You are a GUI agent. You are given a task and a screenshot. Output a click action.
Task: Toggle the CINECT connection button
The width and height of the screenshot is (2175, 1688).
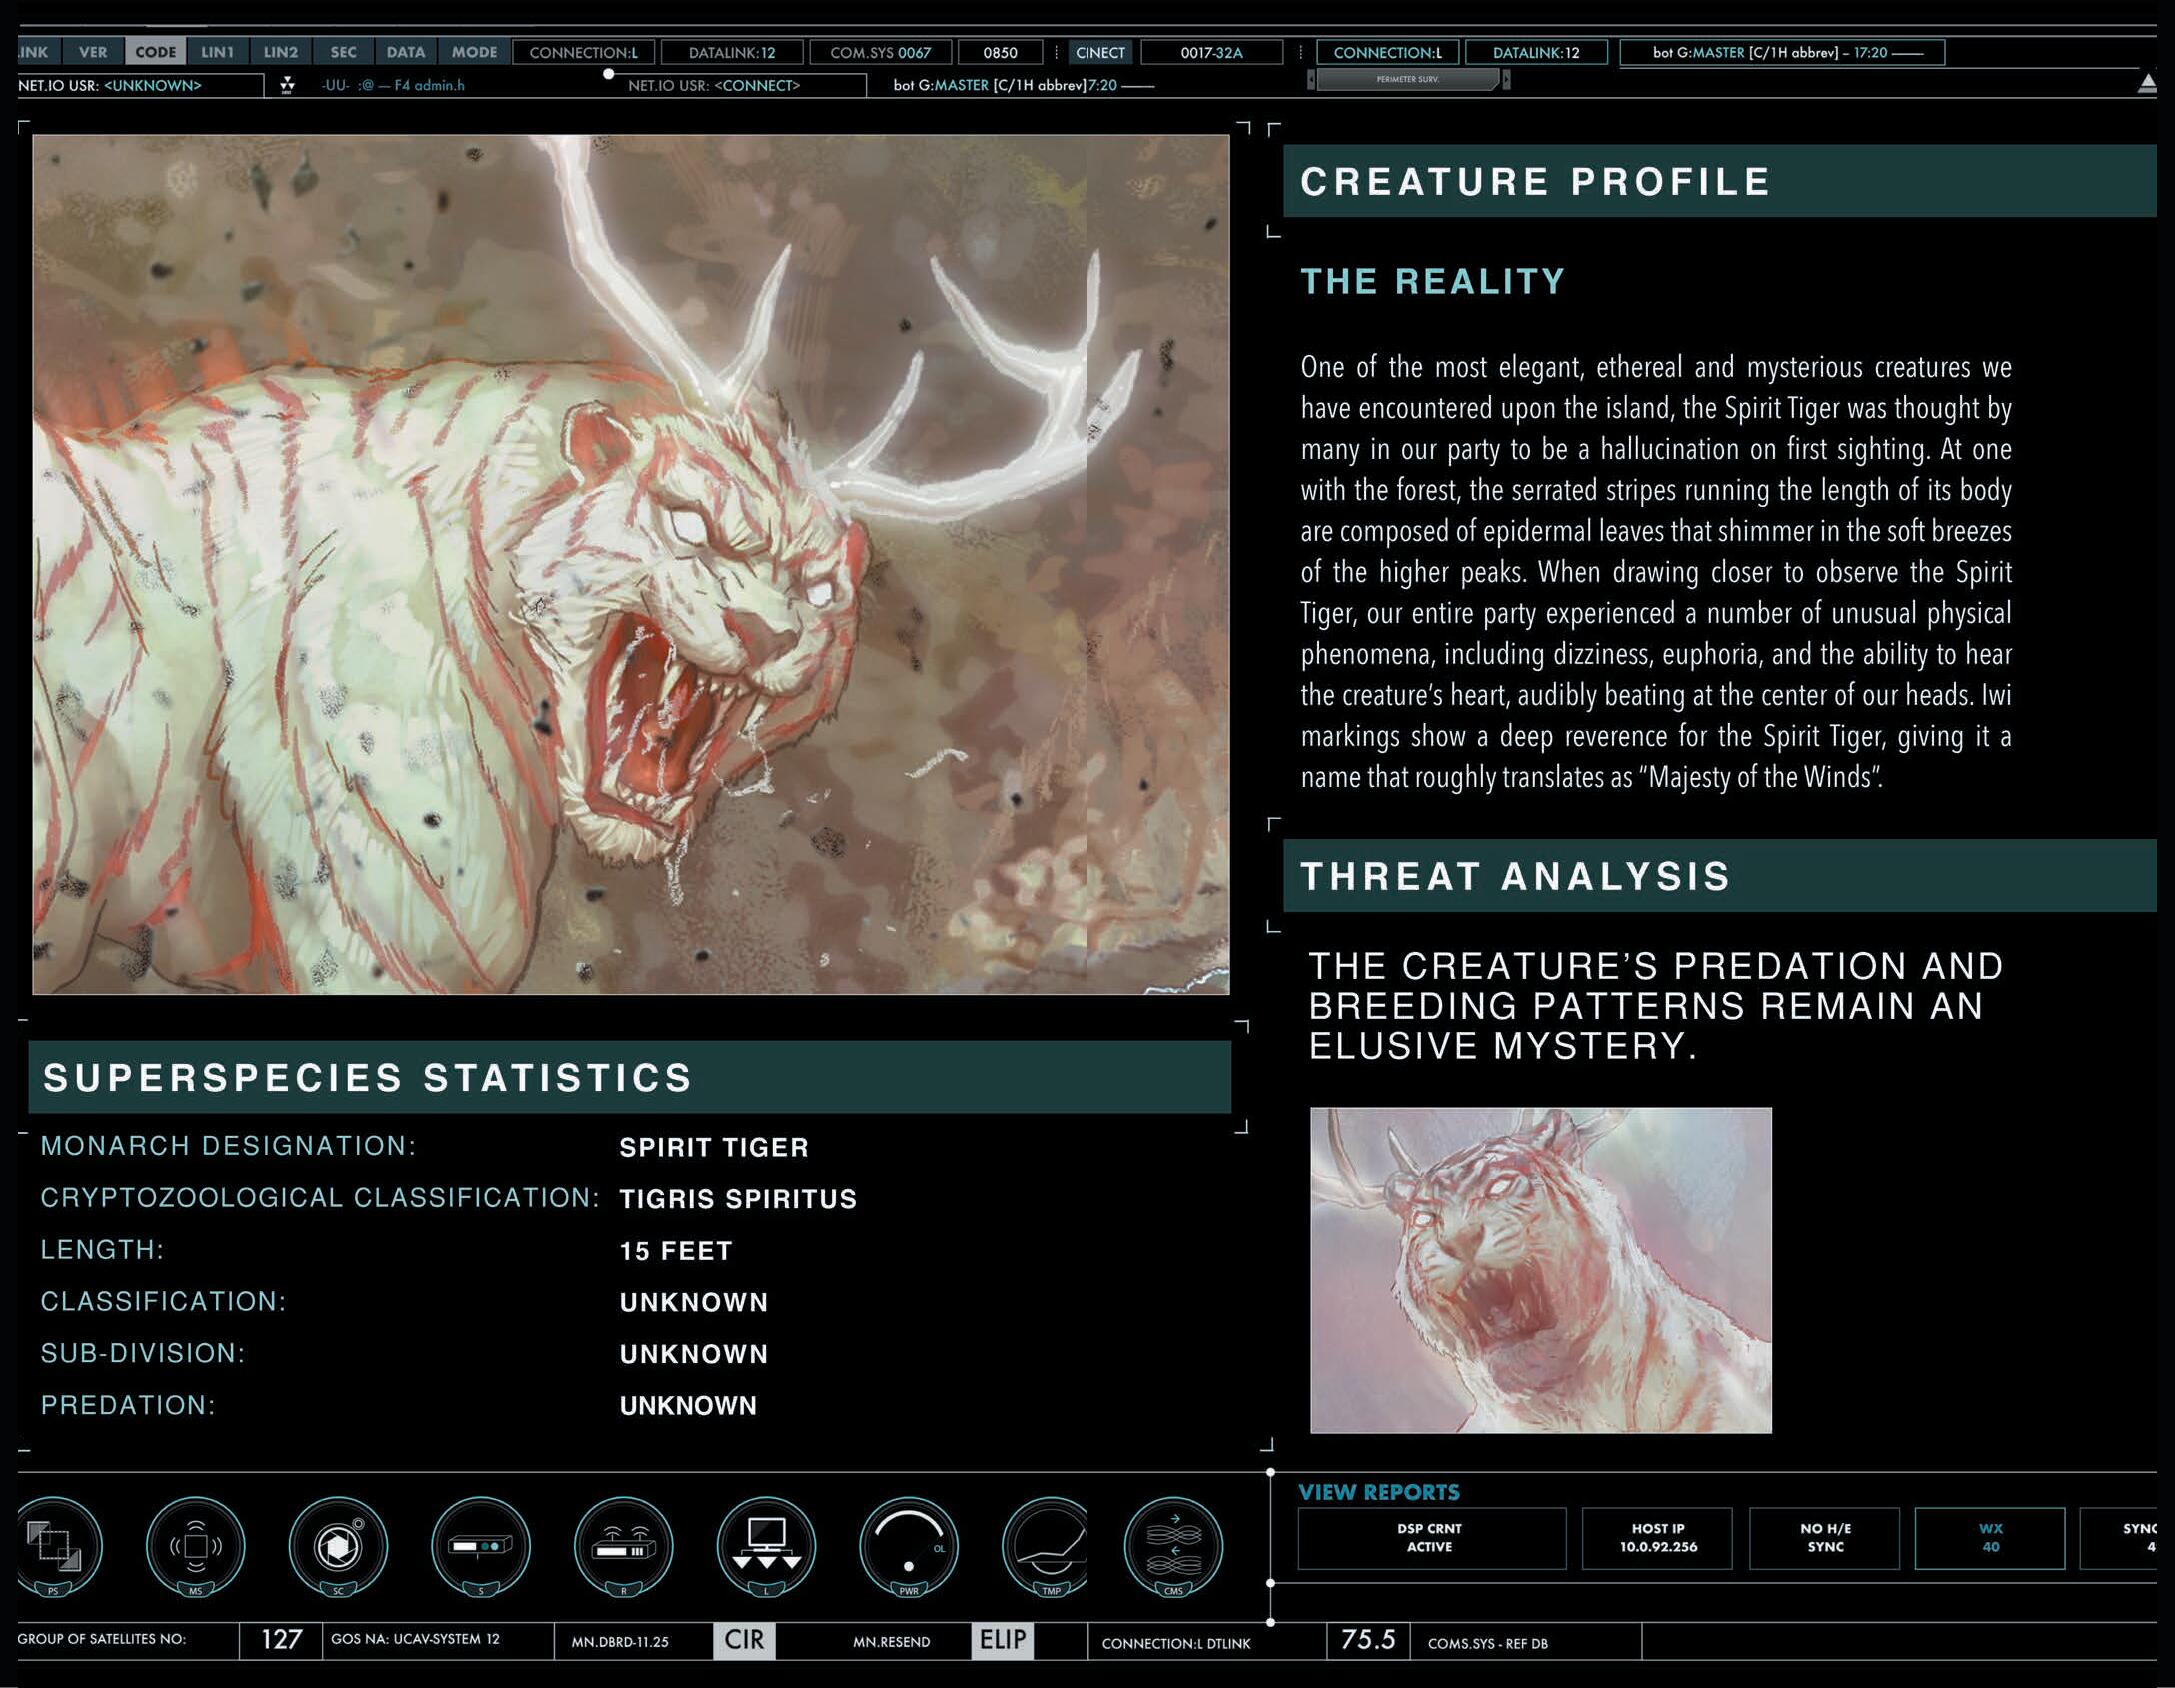click(1100, 52)
